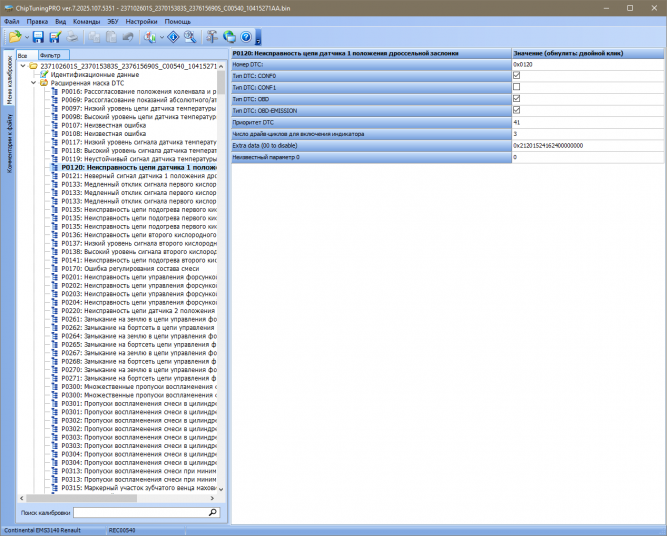
Task: Click the table icon beside P0220 tree row
Action: point(54,311)
